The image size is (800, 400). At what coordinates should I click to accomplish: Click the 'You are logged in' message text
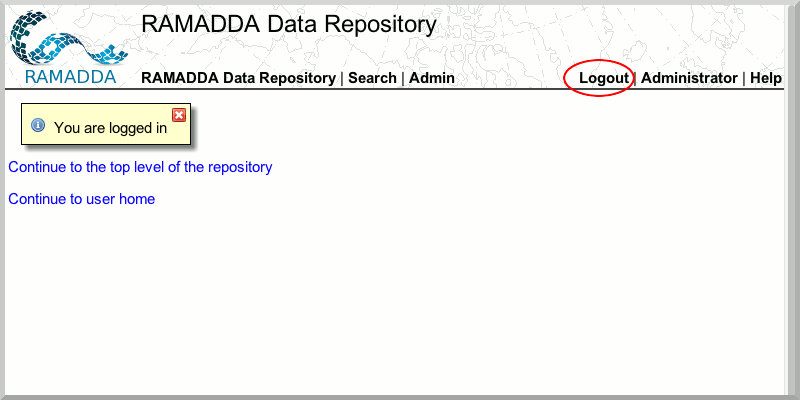pyautogui.click(x=110, y=128)
